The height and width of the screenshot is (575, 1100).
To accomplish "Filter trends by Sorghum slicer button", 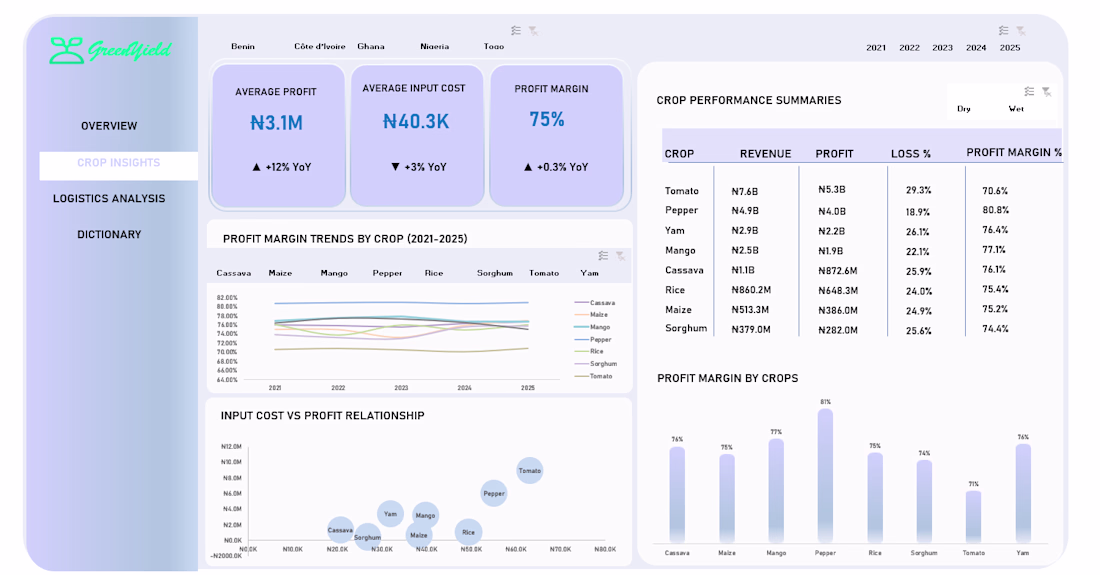I will pyautogui.click(x=495, y=273).
